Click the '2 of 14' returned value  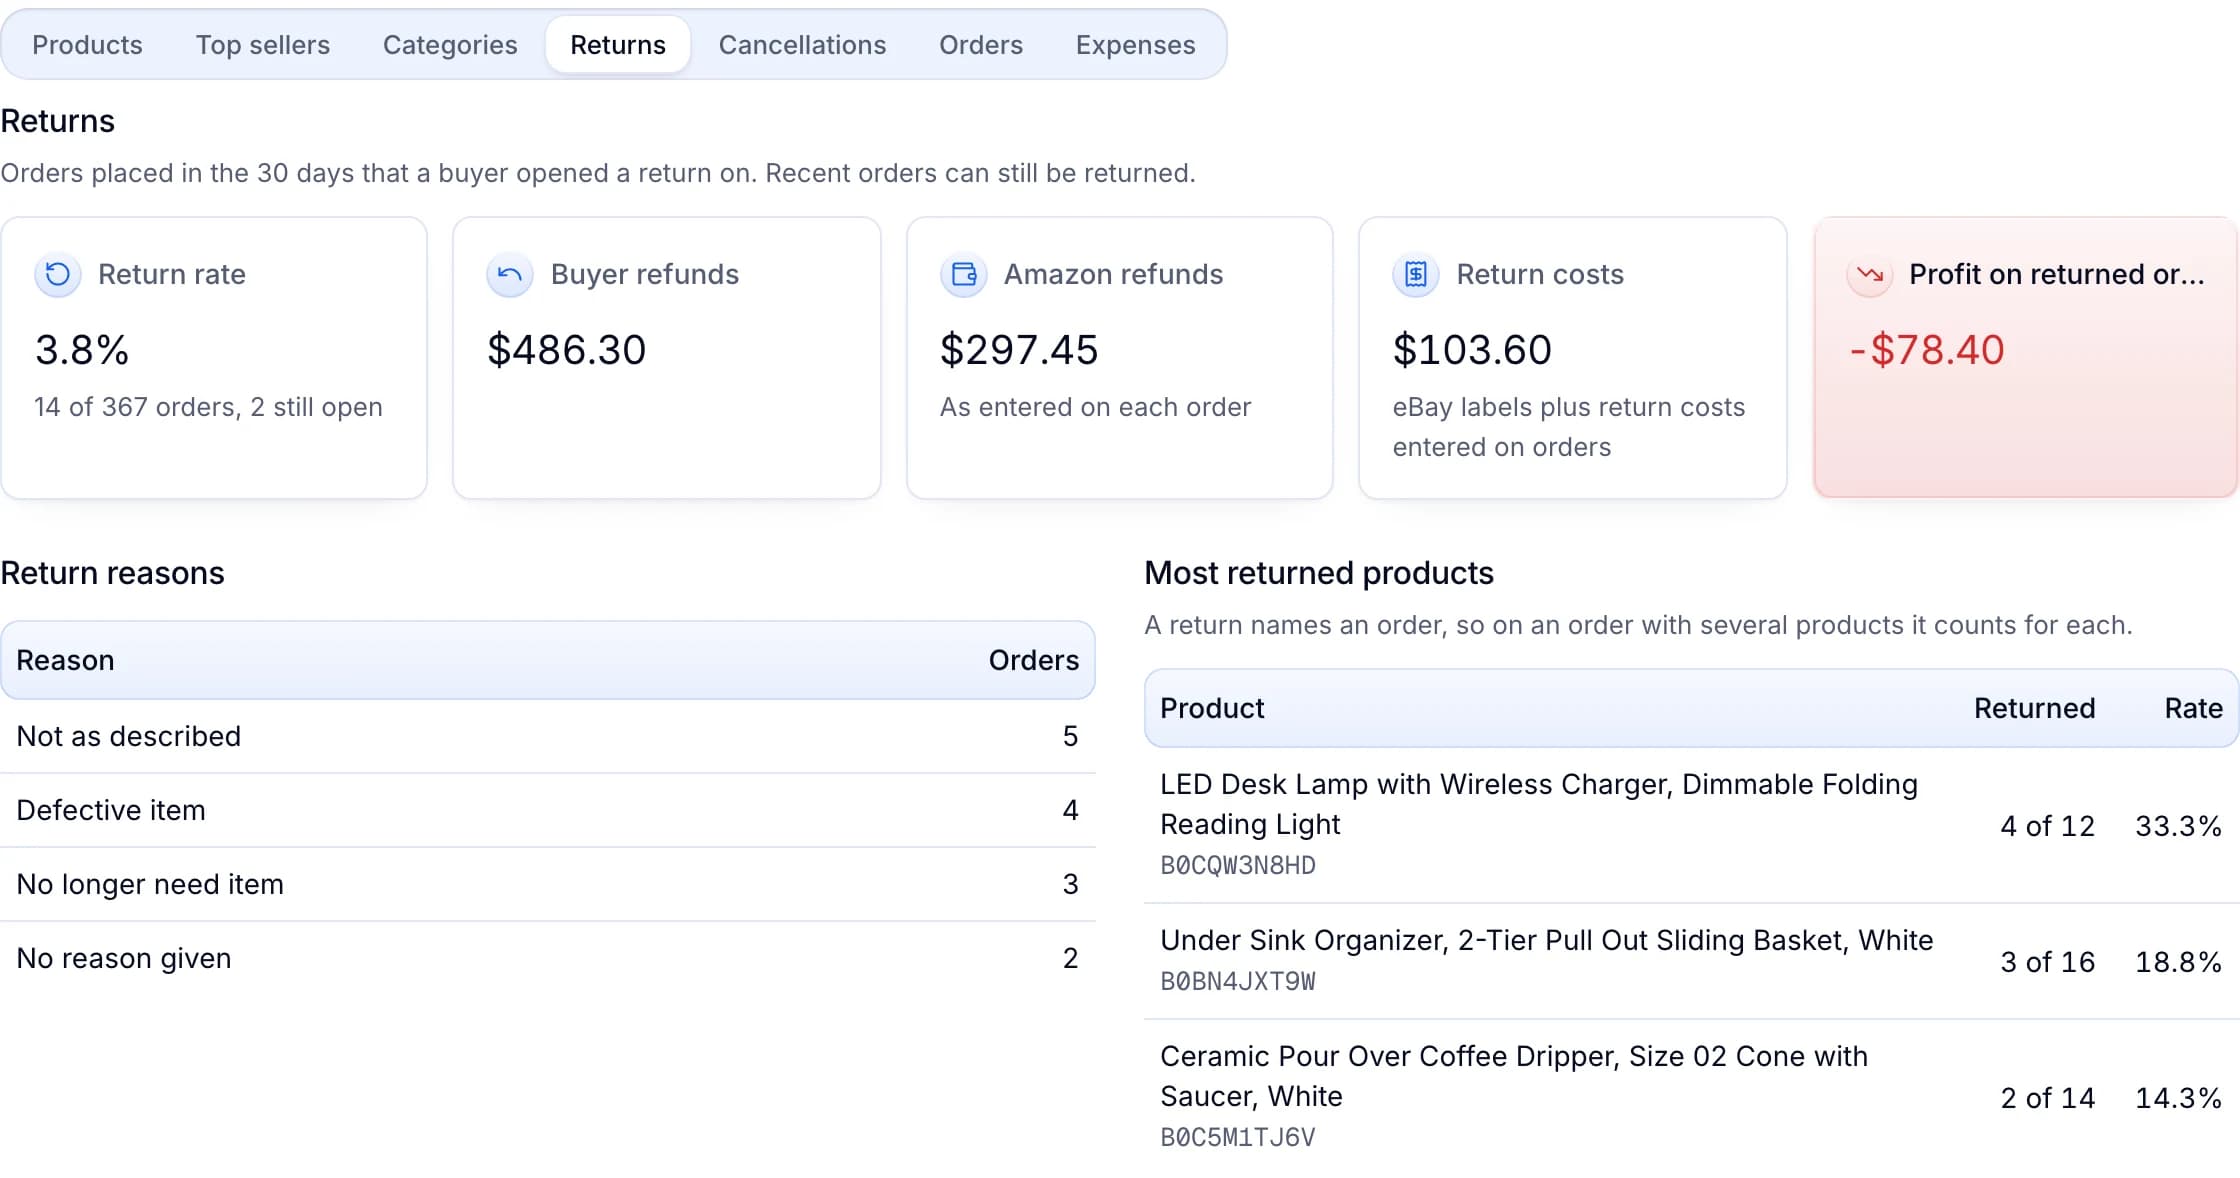2047,1099
